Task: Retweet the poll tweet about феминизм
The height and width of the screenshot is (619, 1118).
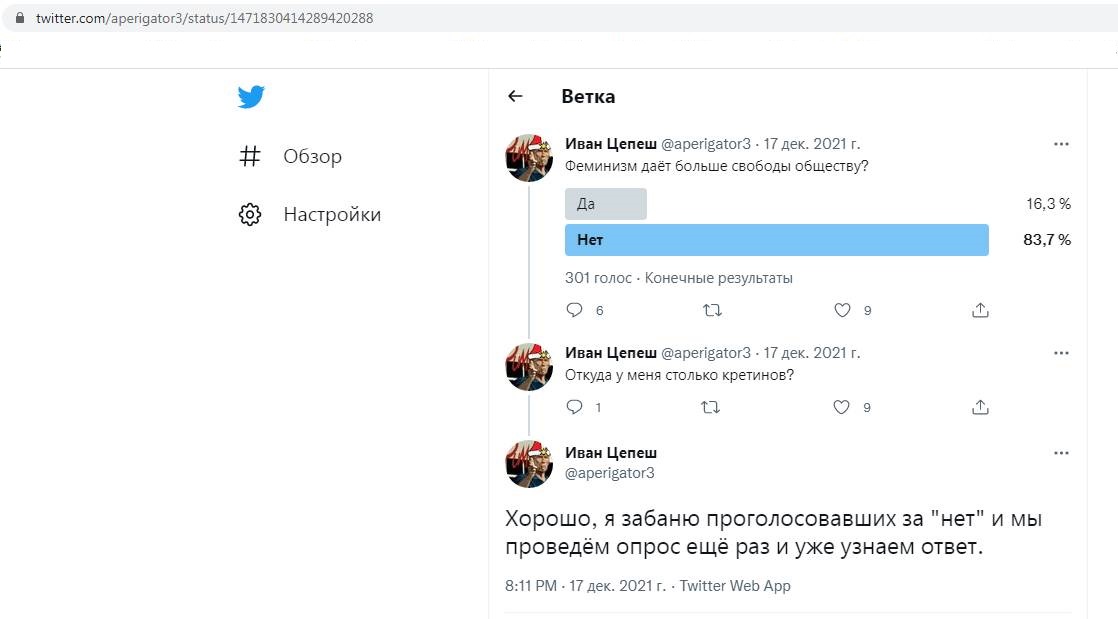Action: [x=712, y=310]
